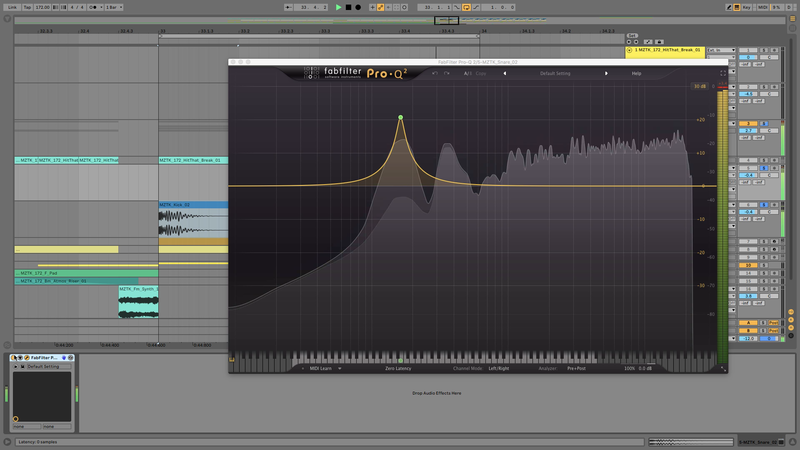
Task: Activate the punch-in switch
Action: (x=457, y=7)
